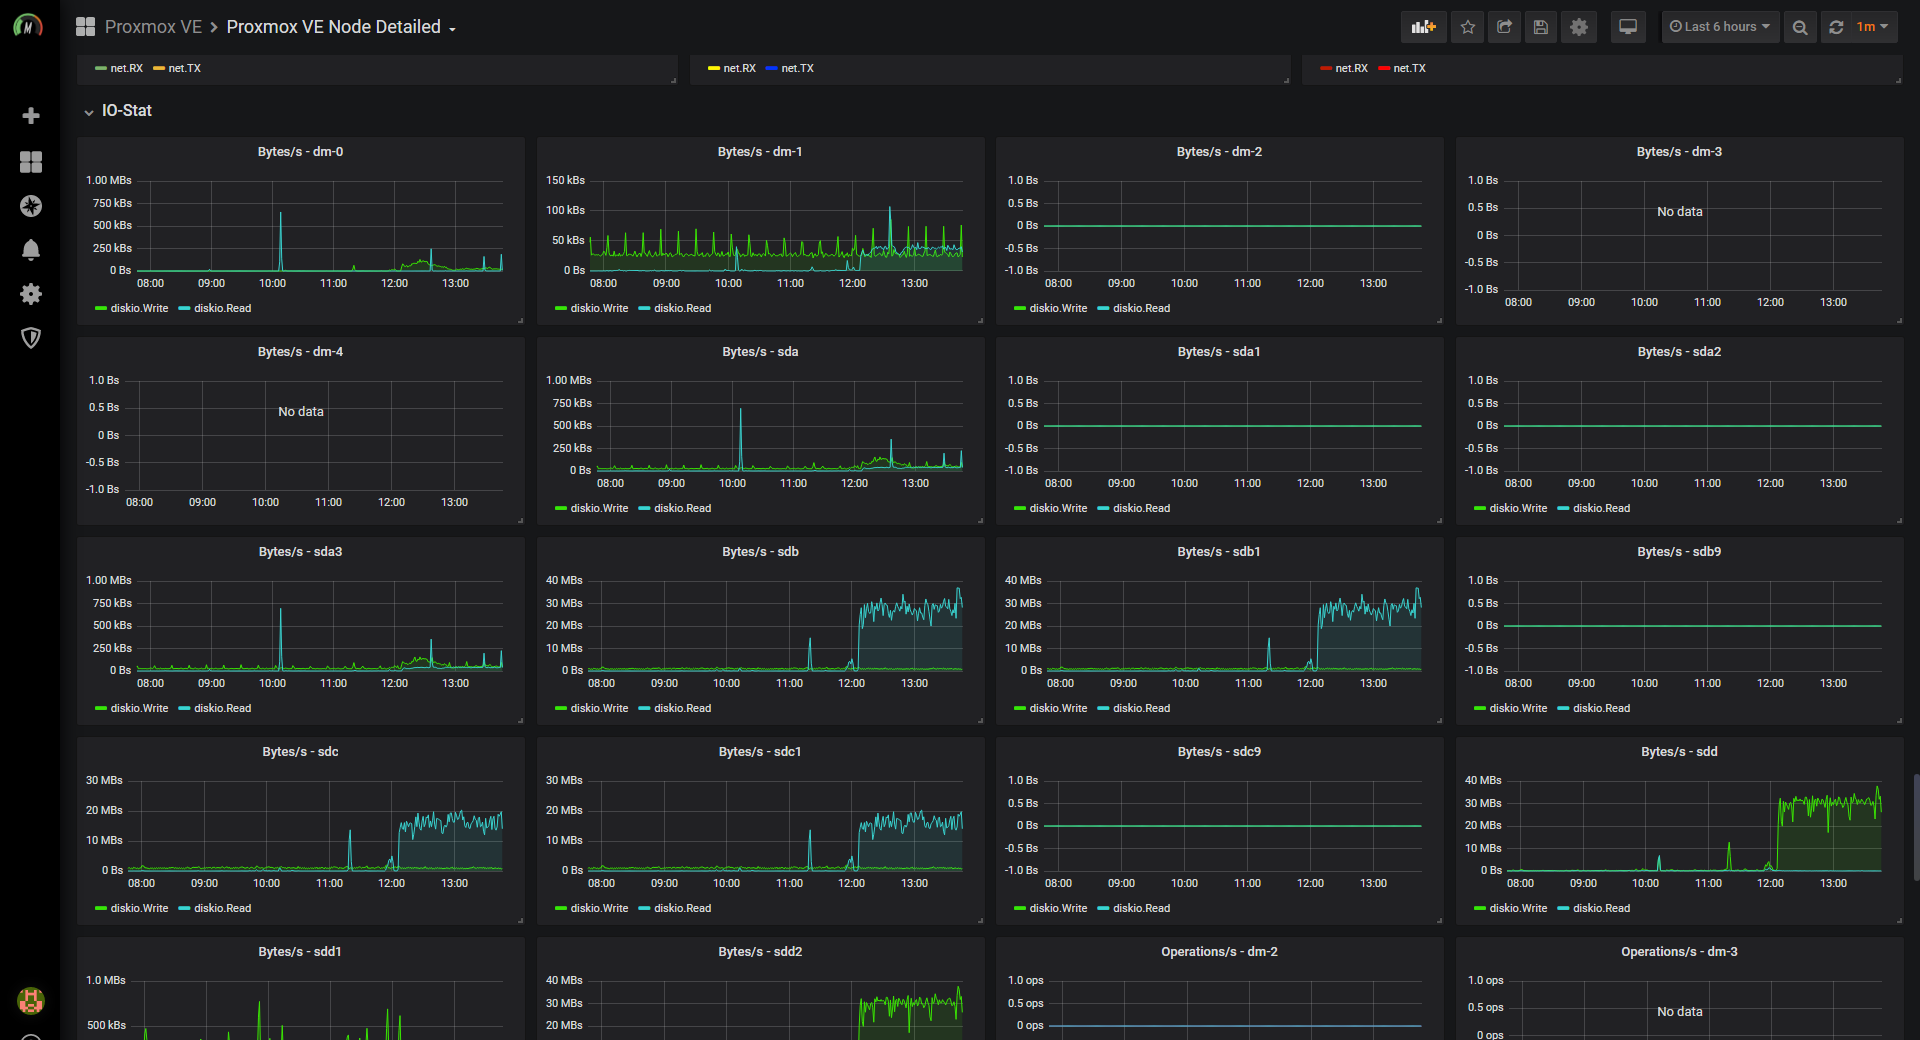Open the Bytes/s - dm-0 panel title menu
1920x1040 pixels.
pos(300,152)
